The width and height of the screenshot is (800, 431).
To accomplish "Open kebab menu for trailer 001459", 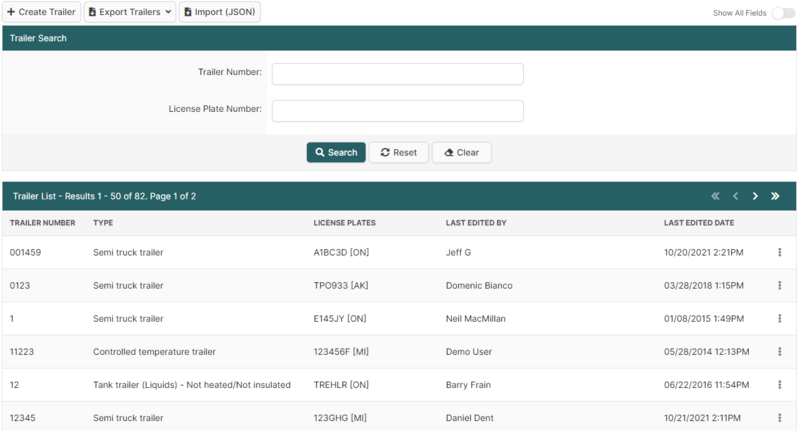I will click(779, 252).
